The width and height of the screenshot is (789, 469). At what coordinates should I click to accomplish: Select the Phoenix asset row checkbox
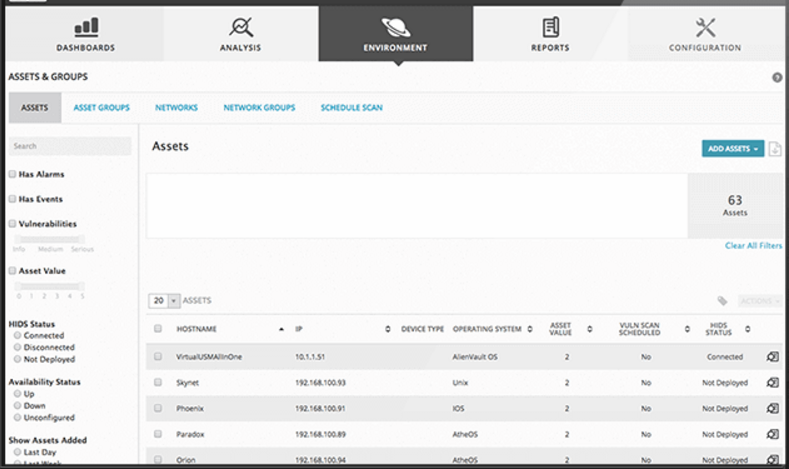[x=158, y=408]
